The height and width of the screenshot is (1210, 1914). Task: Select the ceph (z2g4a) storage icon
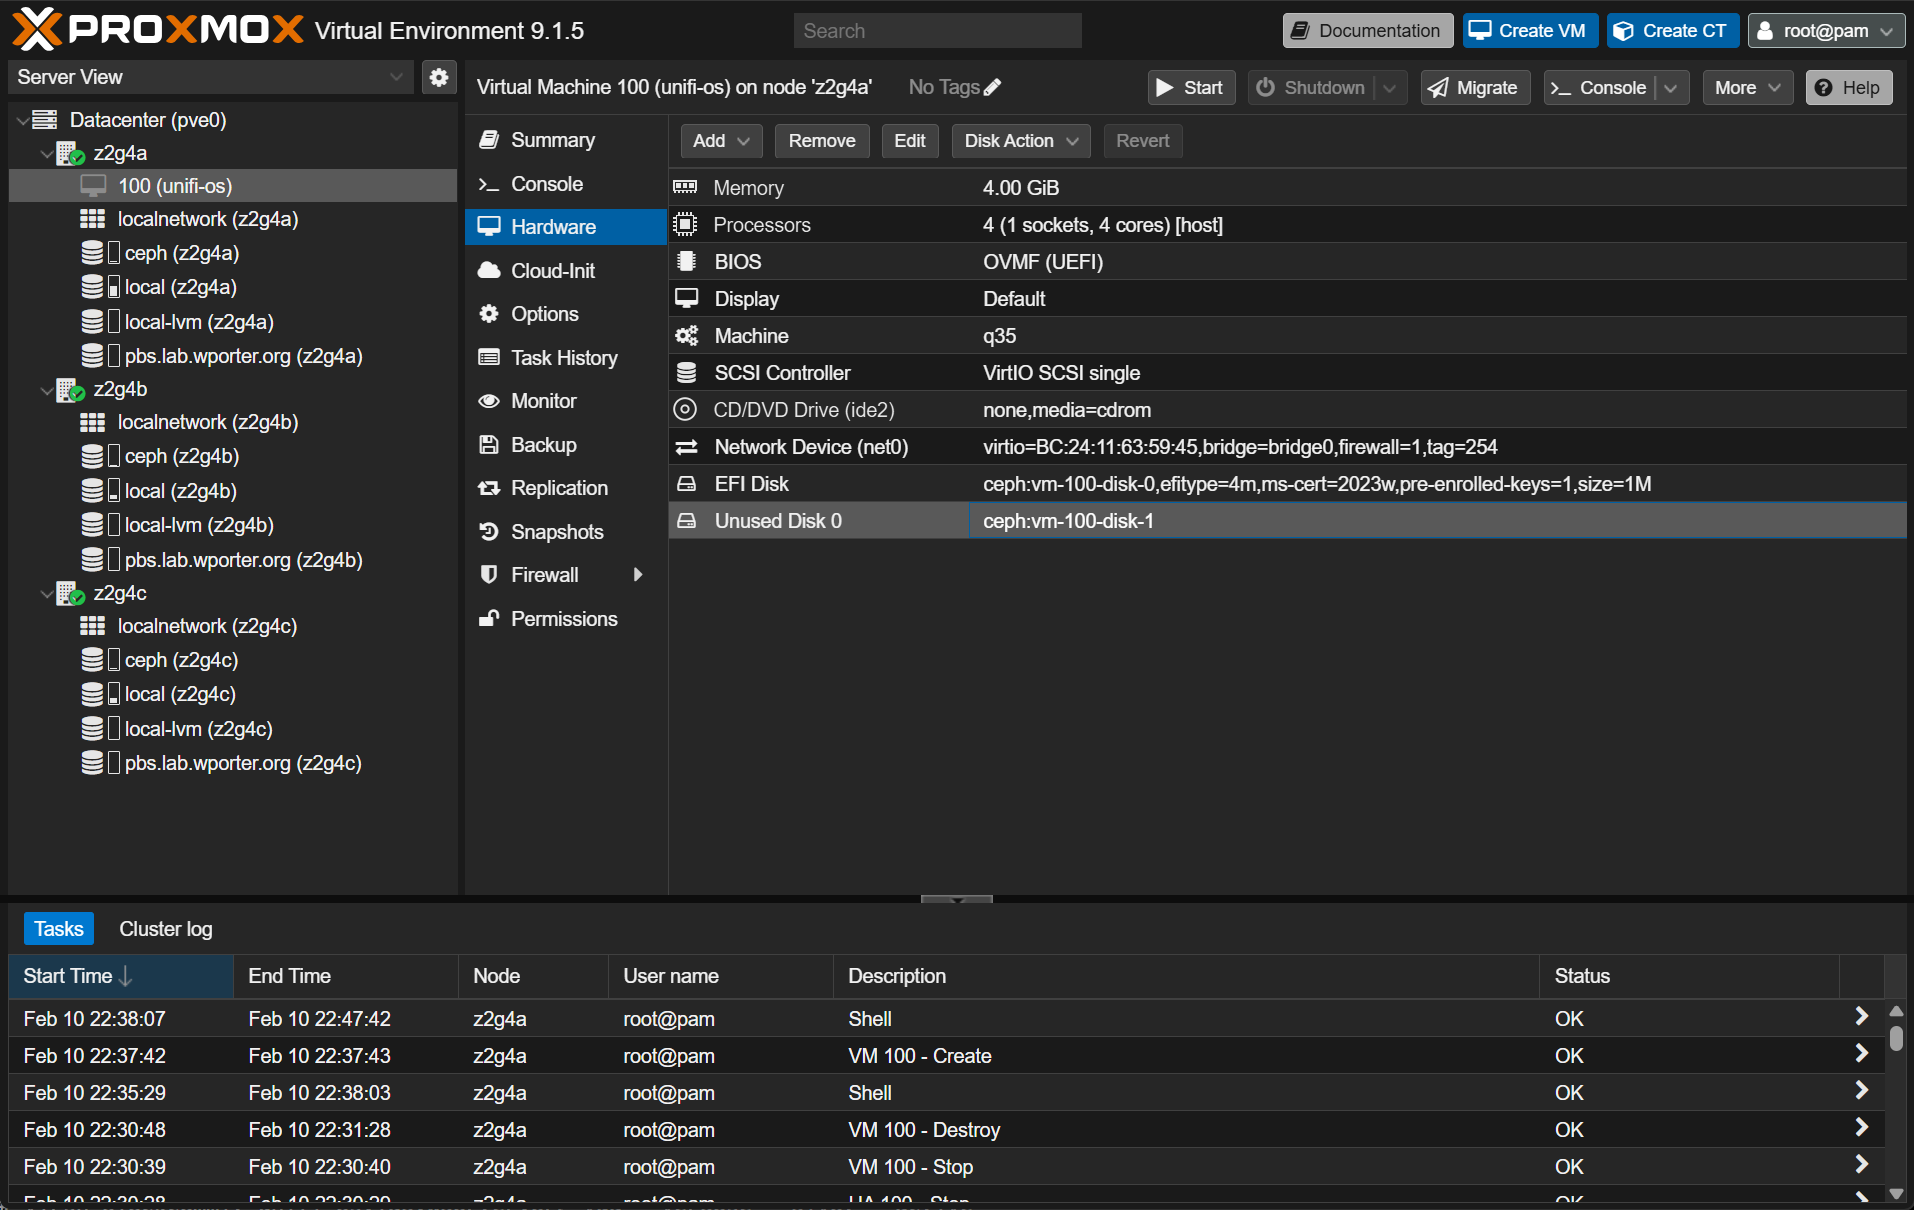click(93, 253)
